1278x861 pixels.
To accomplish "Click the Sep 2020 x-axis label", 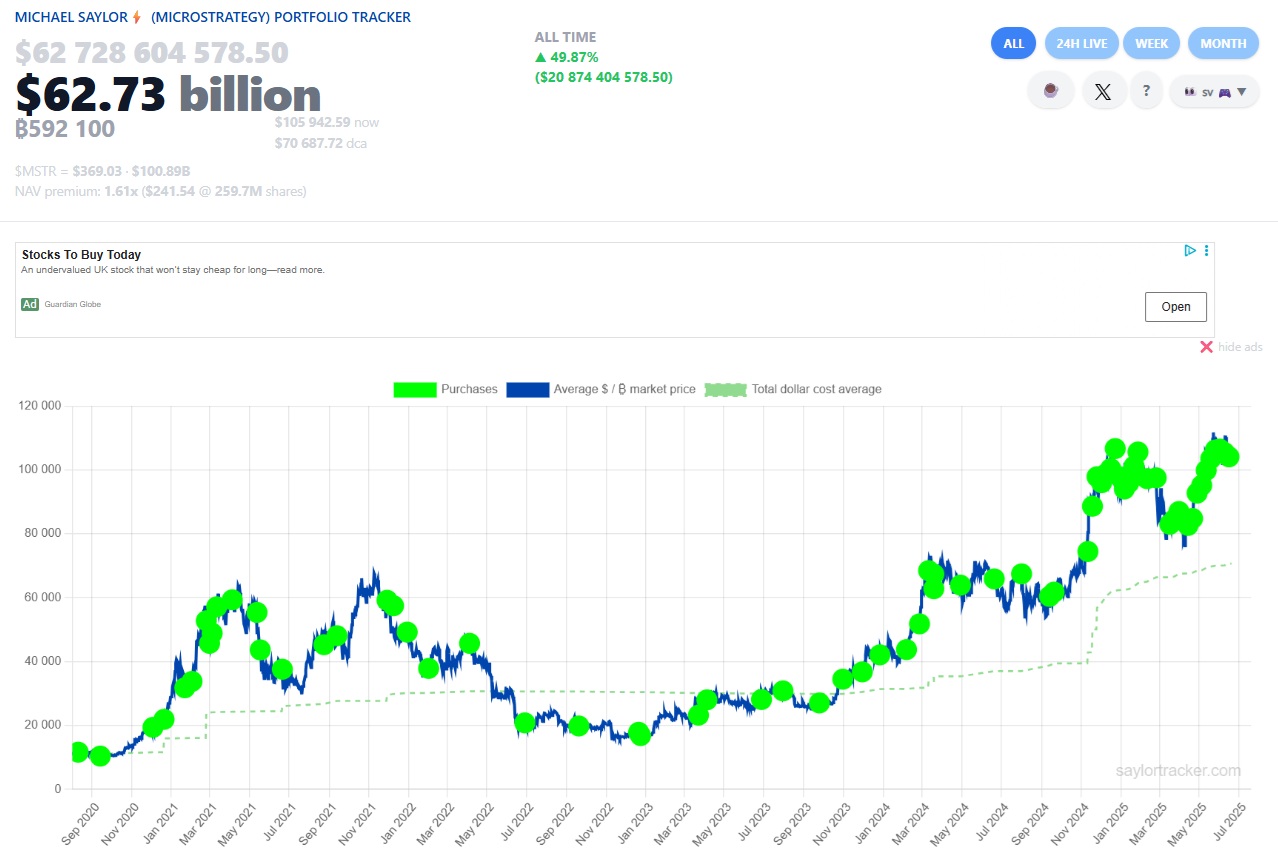I will (79, 827).
